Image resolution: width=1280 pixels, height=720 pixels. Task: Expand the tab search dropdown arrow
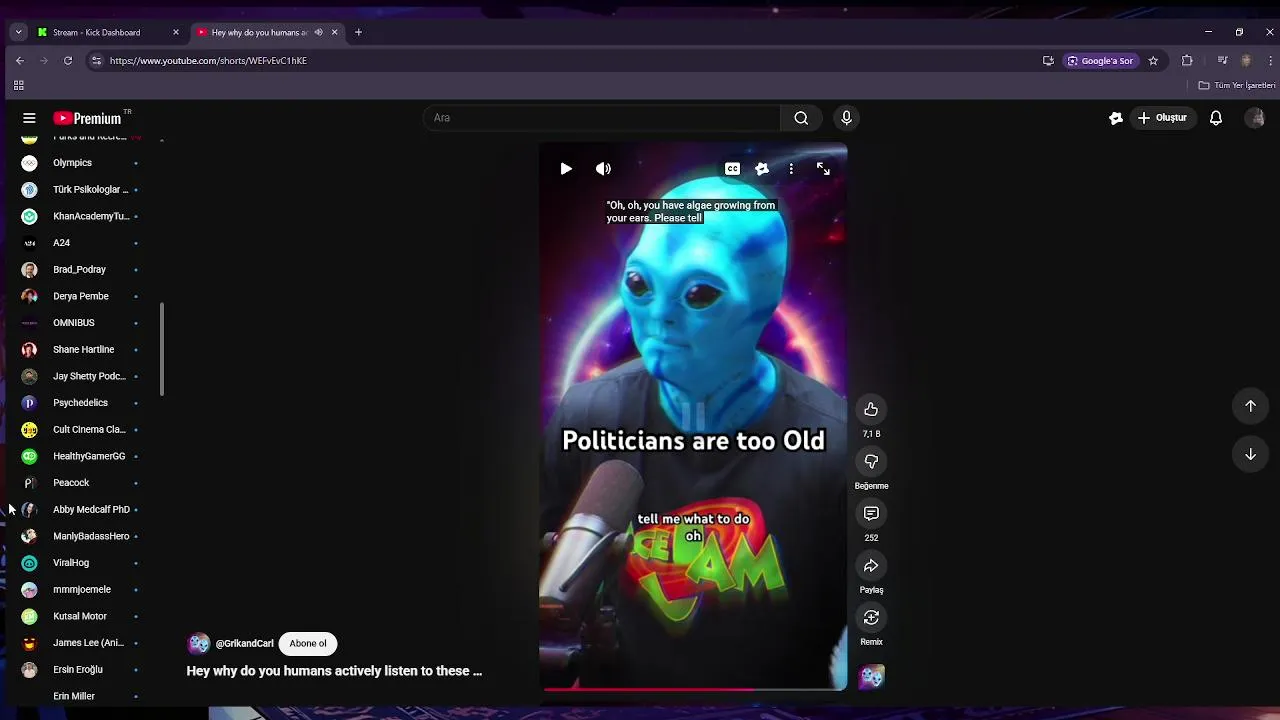tap(18, 32)
